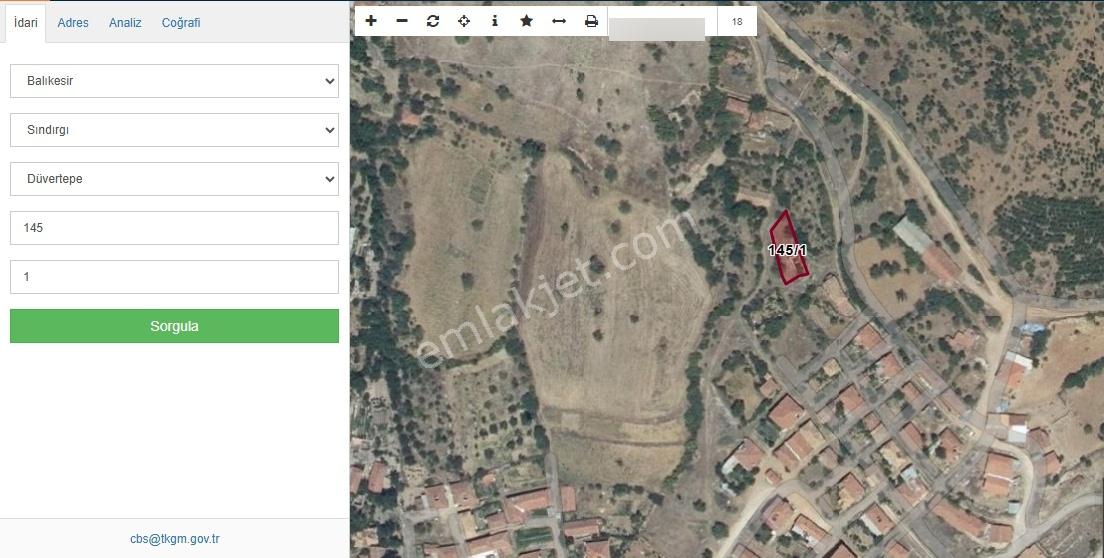This screenshot has height=558, width=1104.
Task: Click the print map icon
Action: [591, 21]
